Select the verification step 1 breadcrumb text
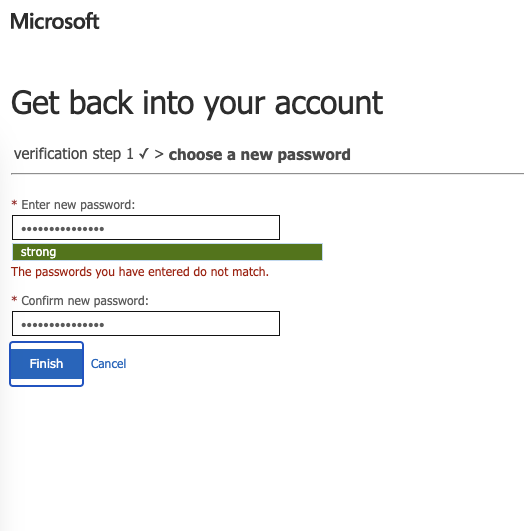Image resolution: width=524 pixels, height=531 pixels. [74, 154]
